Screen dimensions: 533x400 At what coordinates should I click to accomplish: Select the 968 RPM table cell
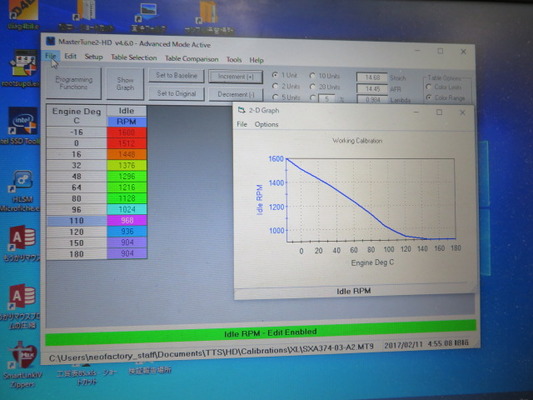[x=126, y=221]
